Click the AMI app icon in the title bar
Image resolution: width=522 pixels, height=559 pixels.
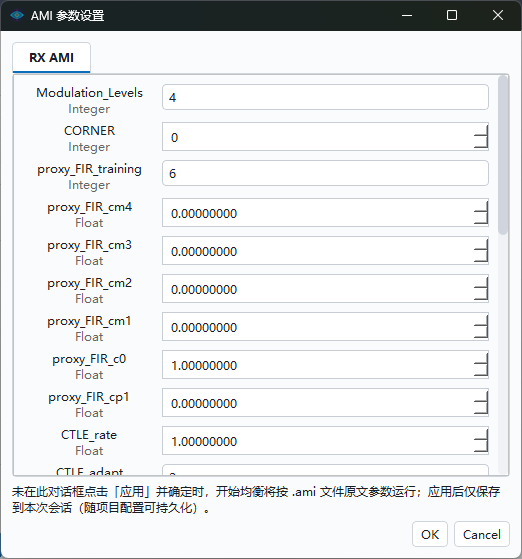(x=17, y=15)
